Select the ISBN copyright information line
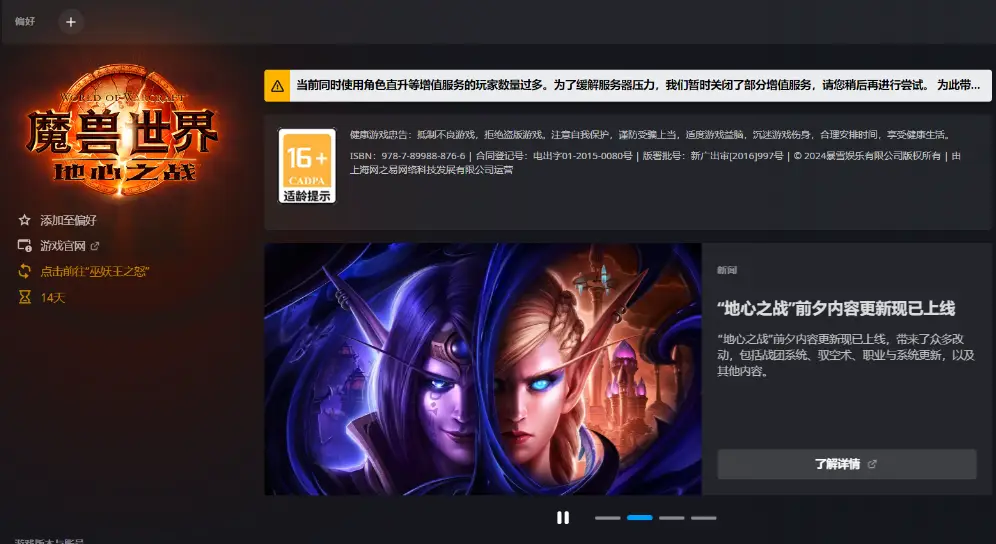 tap(655, 163)
